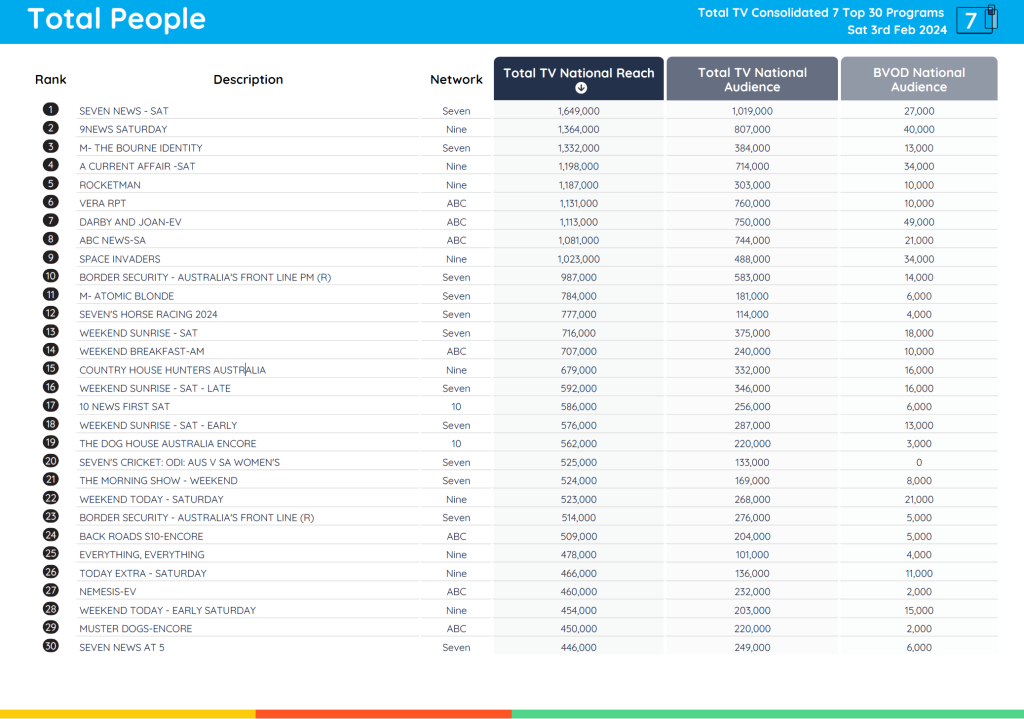Select rank badge 1 next to SEVEN NEWS - SAT
Screen dimensions: 1024x719
coord(50,110)
